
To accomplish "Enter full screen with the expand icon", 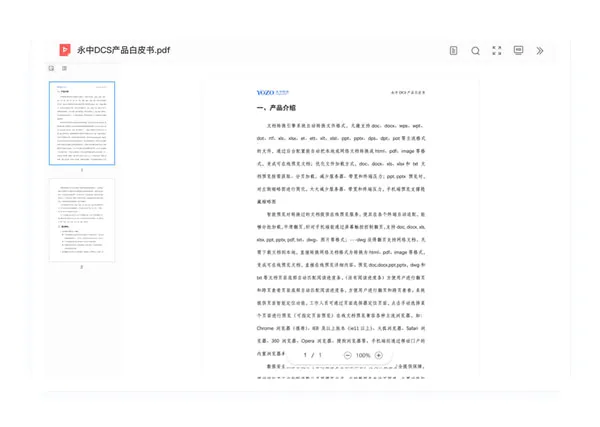I will (x=497, y=51).
